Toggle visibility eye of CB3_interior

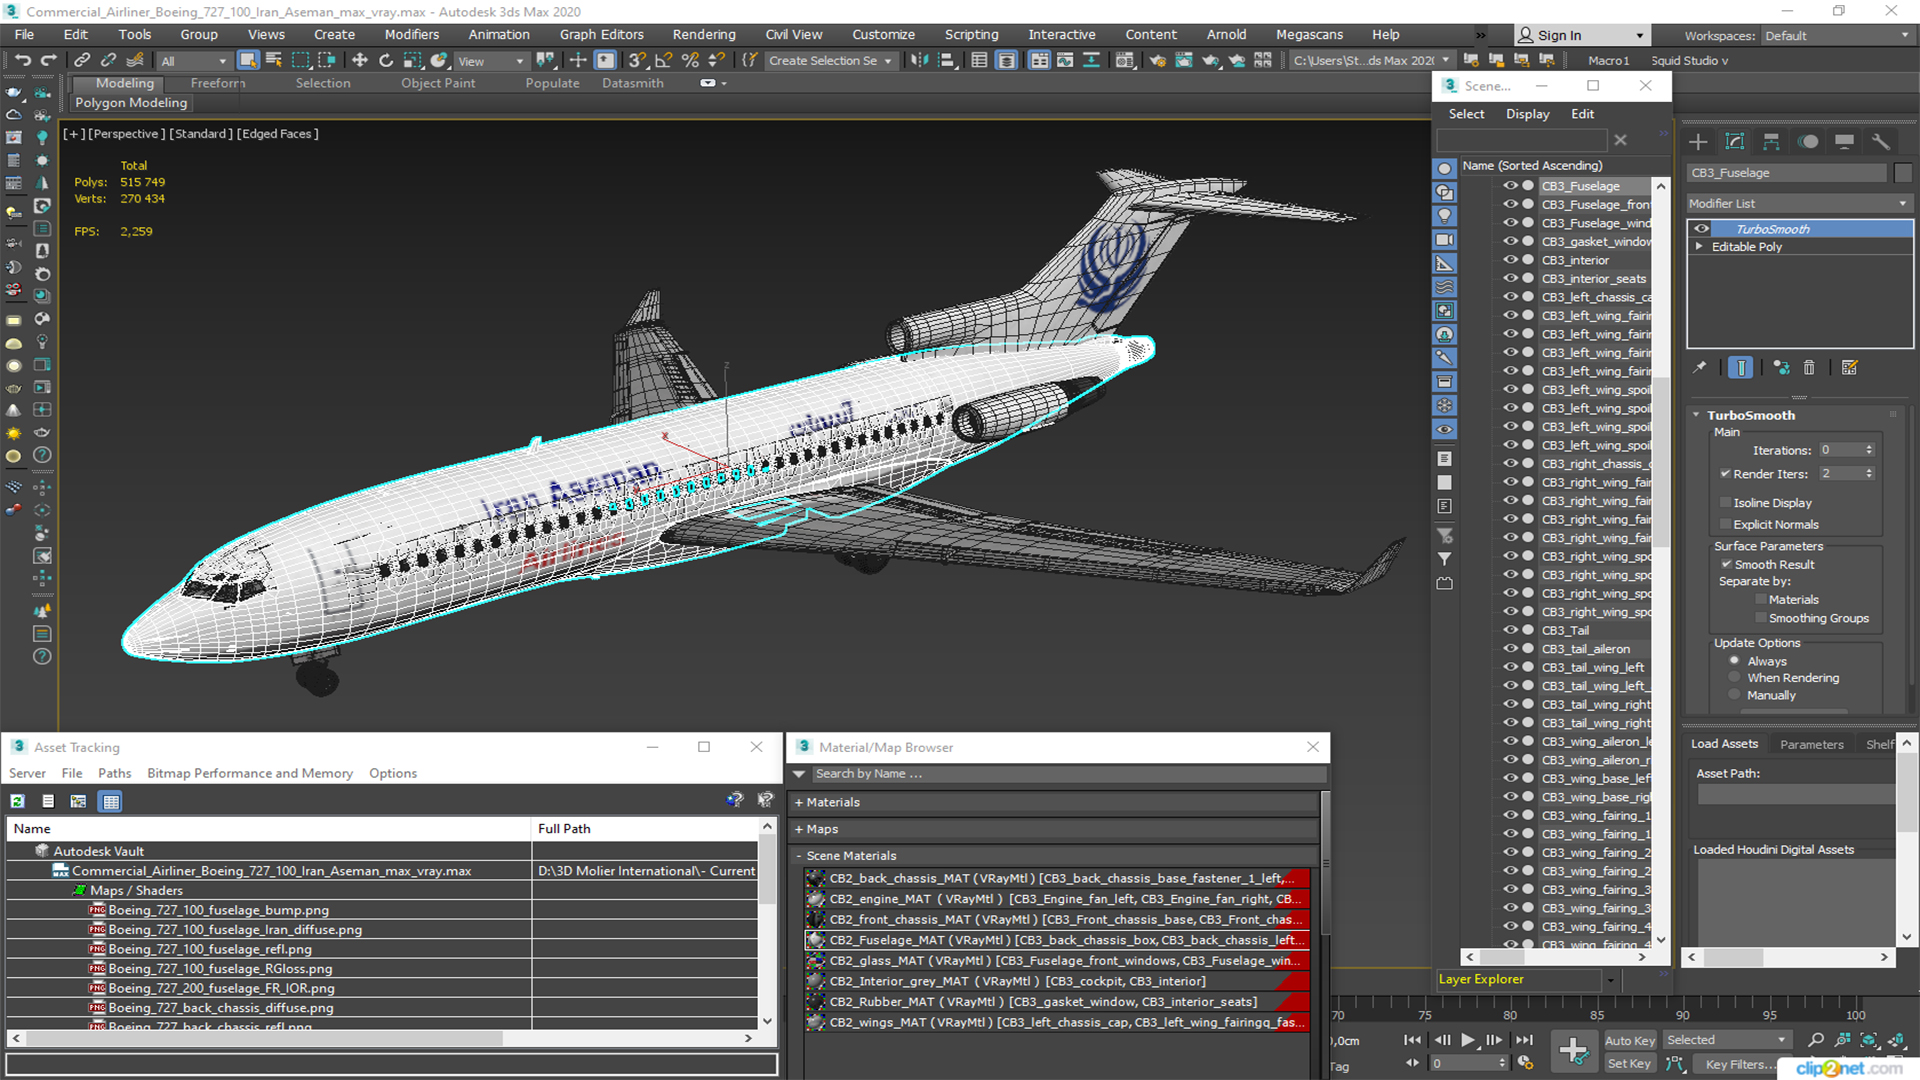click(x=1510, y=260)
